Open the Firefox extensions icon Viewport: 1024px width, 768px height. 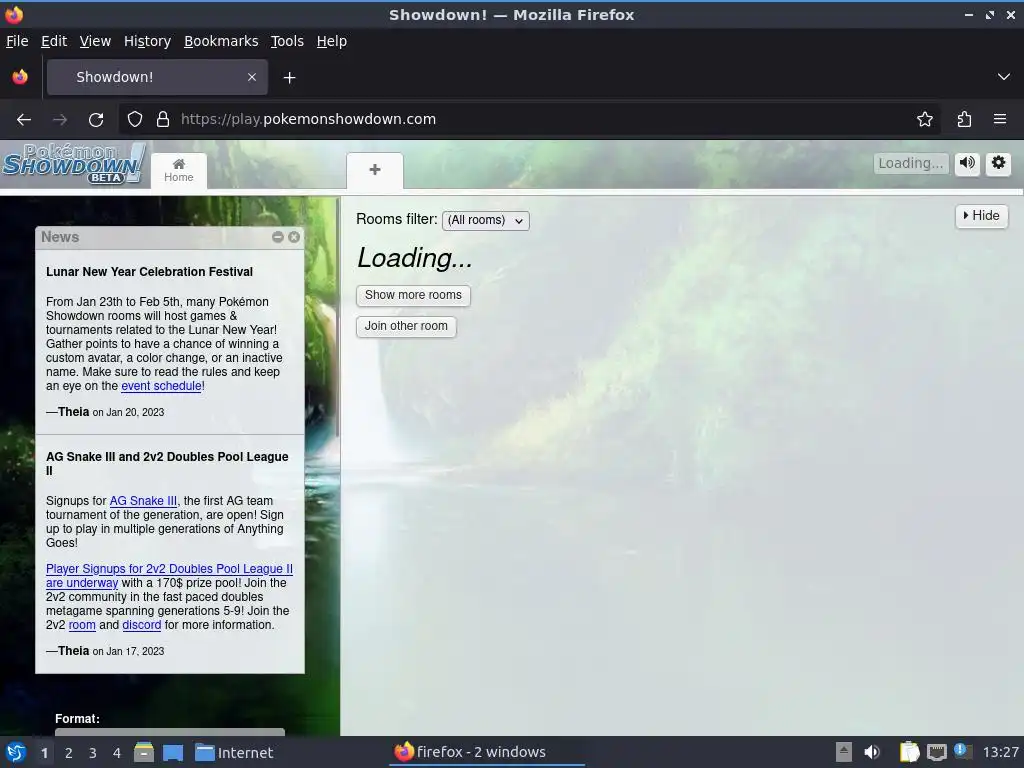(964, 120)
